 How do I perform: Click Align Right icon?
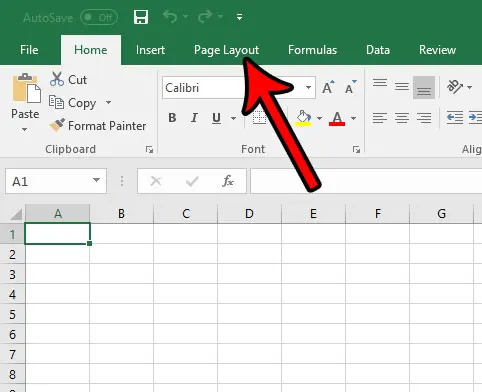424,118
